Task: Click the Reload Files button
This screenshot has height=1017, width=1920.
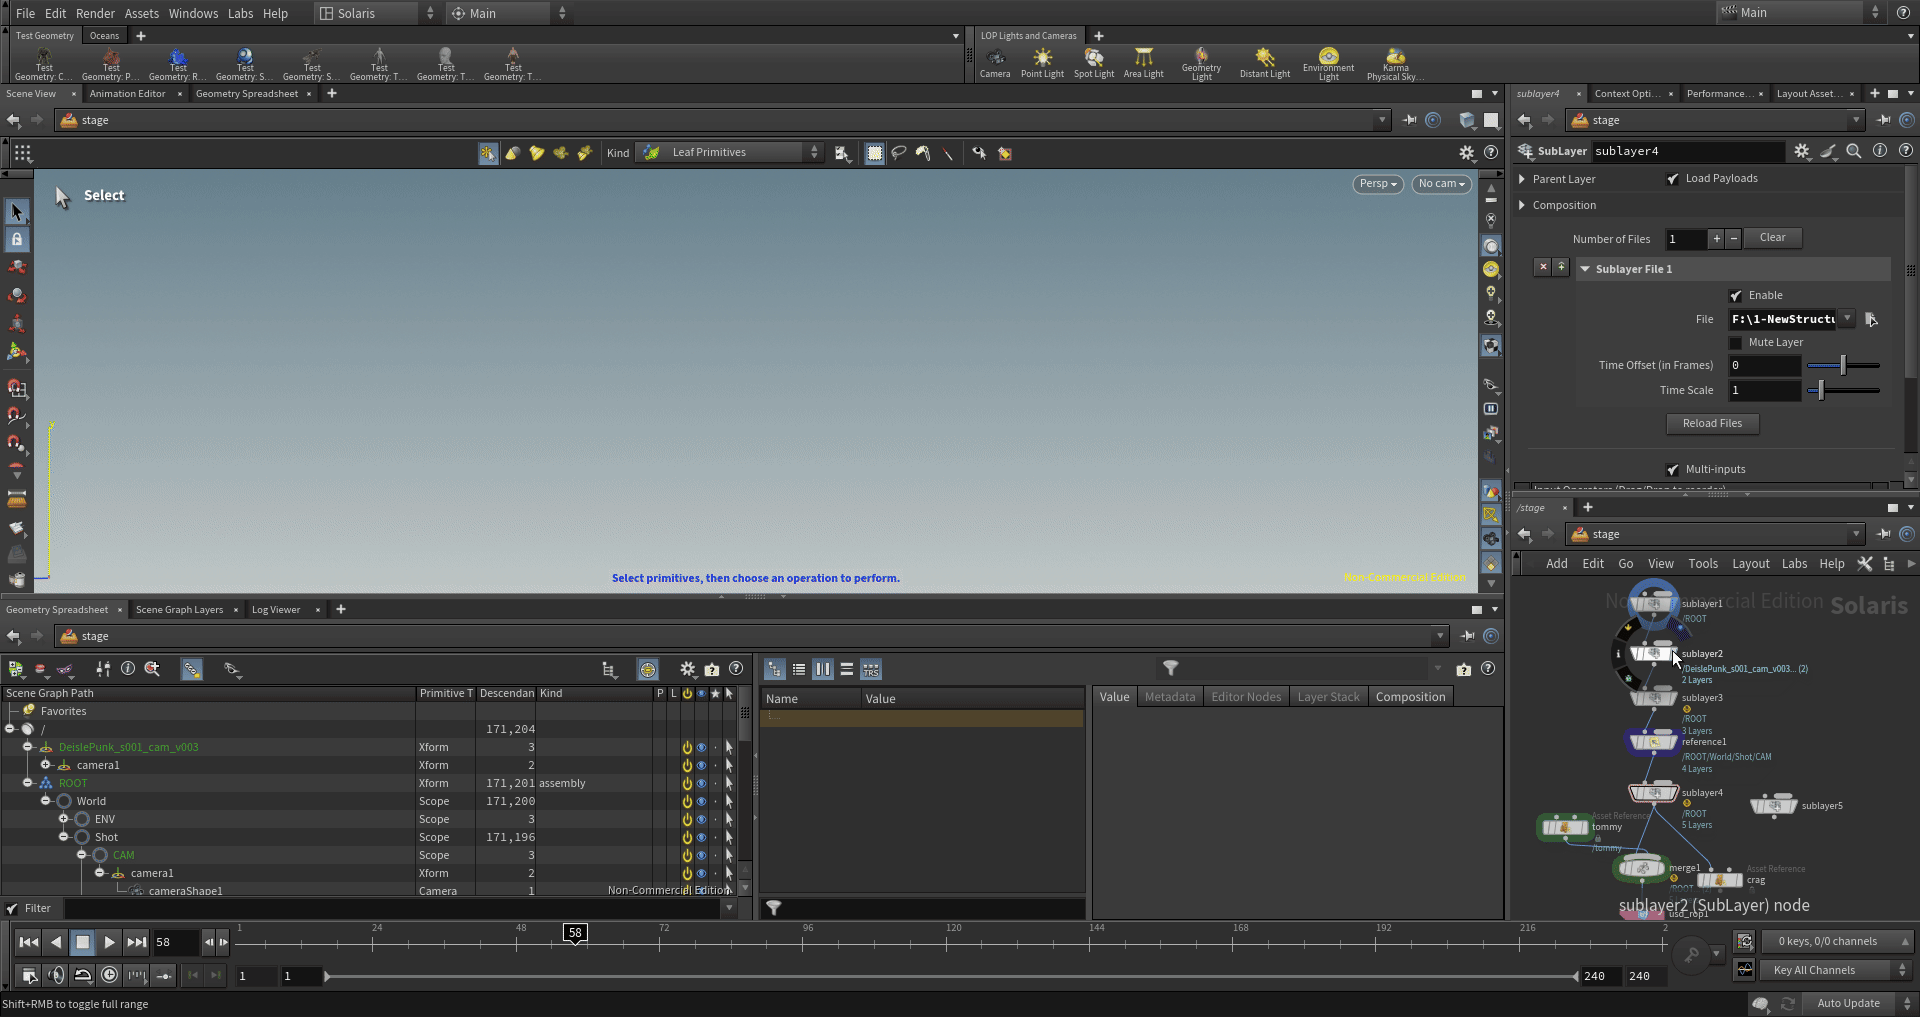Action: pyautogui.click(x=1712, y=424)
